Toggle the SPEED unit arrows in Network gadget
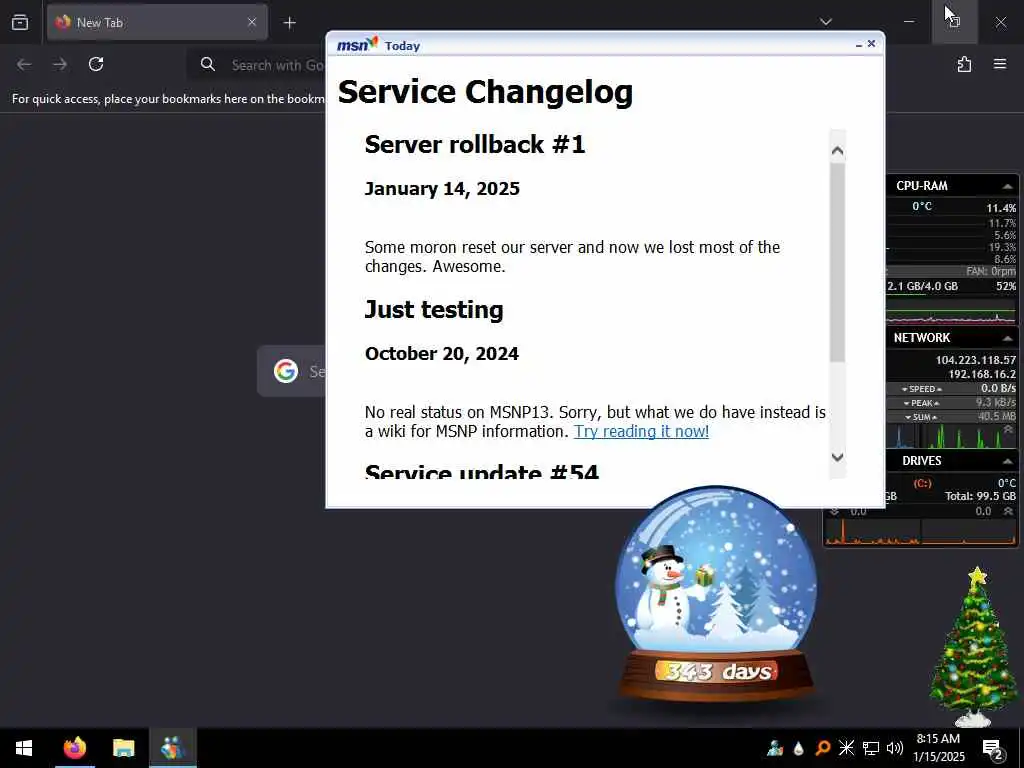Screen dimensions: 1024x768 pos(921,389)
